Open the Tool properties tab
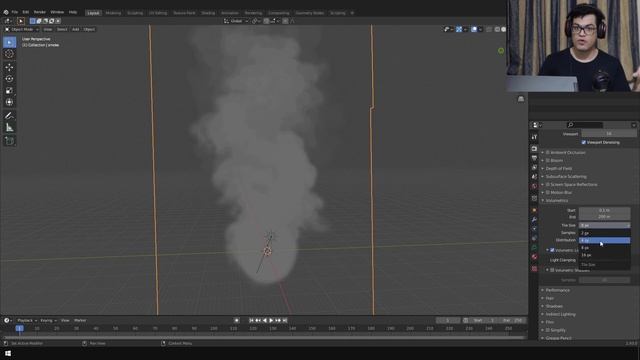The width and height of the screenshot is (640, 360). coord(534,137)
